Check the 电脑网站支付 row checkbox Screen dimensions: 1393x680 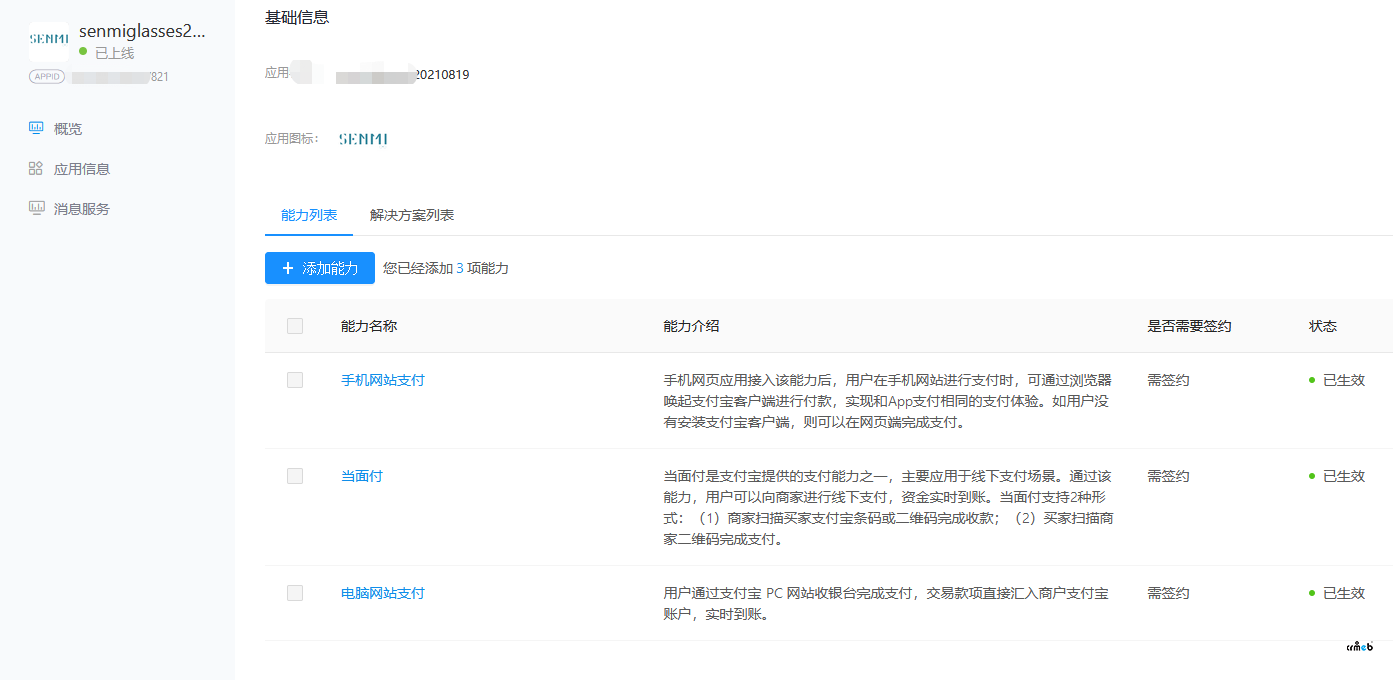tap(295, 593)
